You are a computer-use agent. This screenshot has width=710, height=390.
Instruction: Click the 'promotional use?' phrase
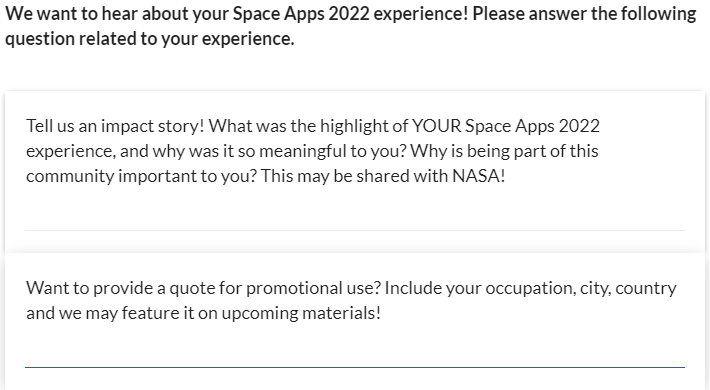point(313,288)
